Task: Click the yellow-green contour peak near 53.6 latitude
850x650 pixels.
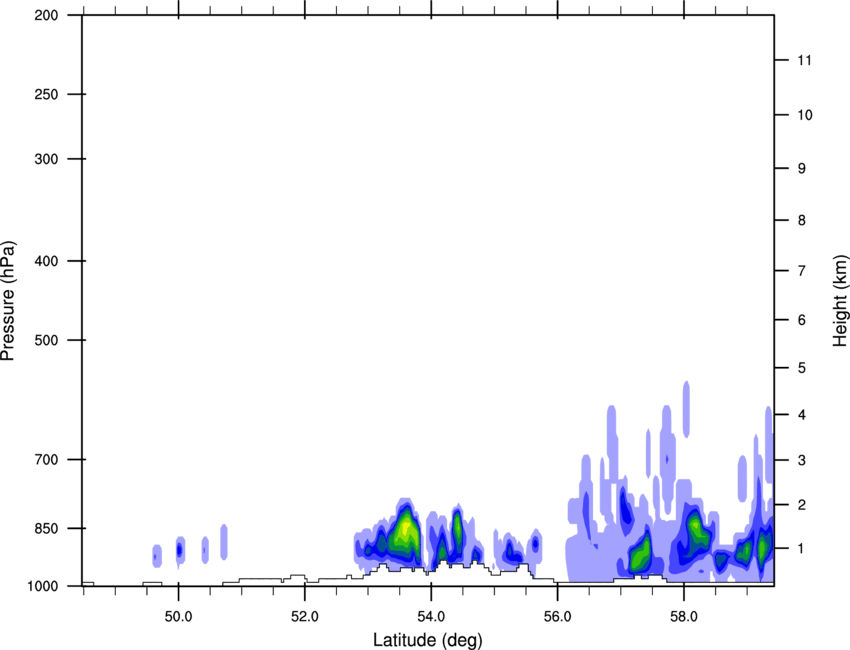Action: (405, 530)
